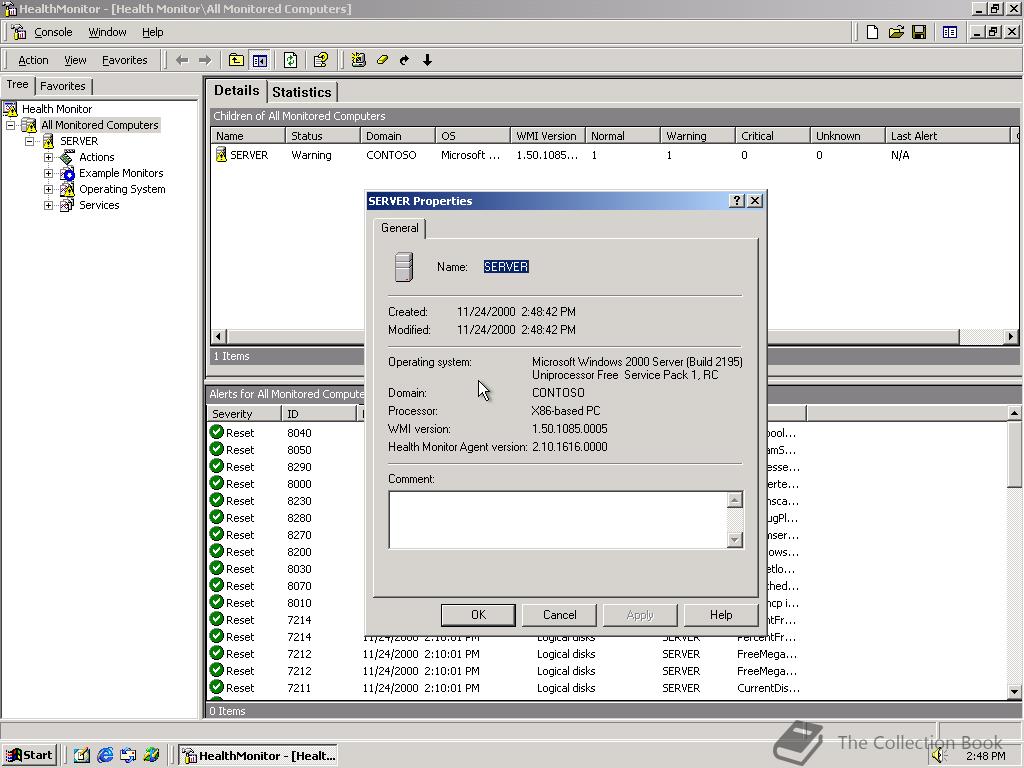The width and height of the screenshot is (1024, 768).
Task: Launch Internet Explorer from quick launch
Action: point(105,755)
